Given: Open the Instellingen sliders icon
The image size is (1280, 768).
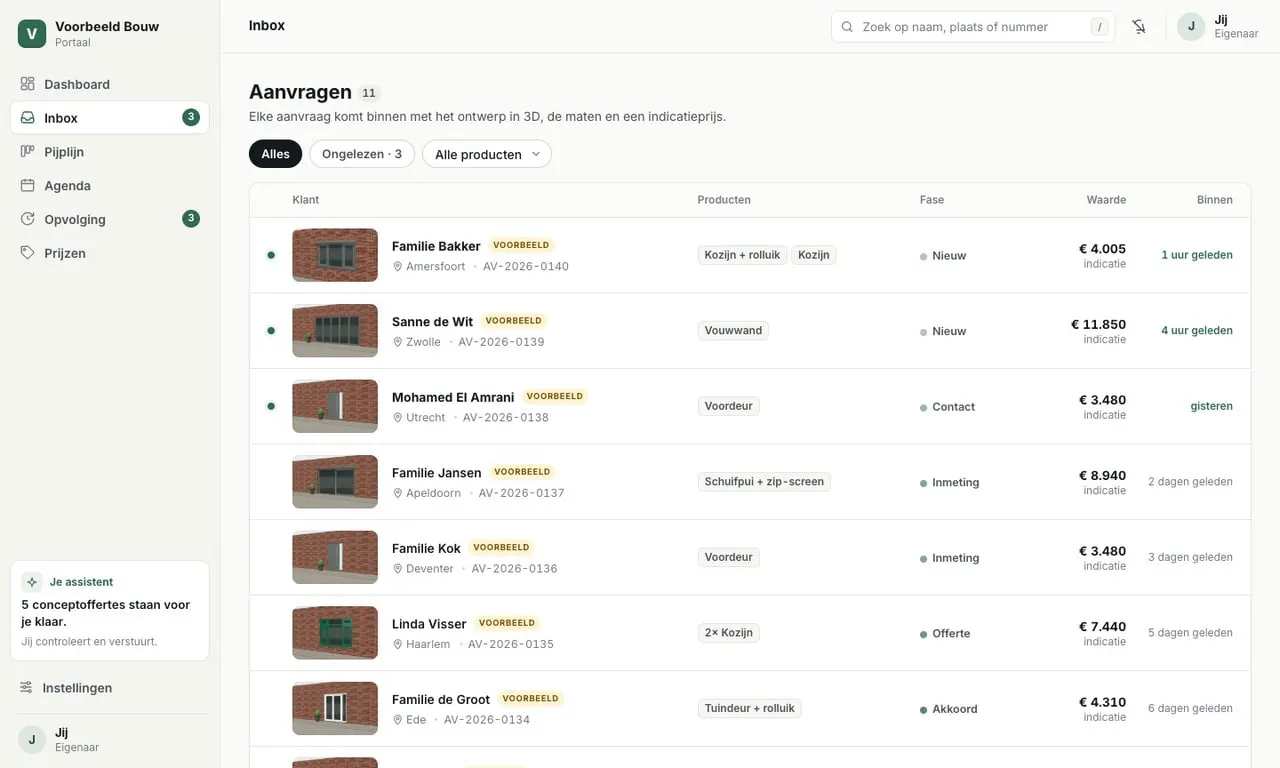Looking at the screenshot, I should (x=26, y=688).
